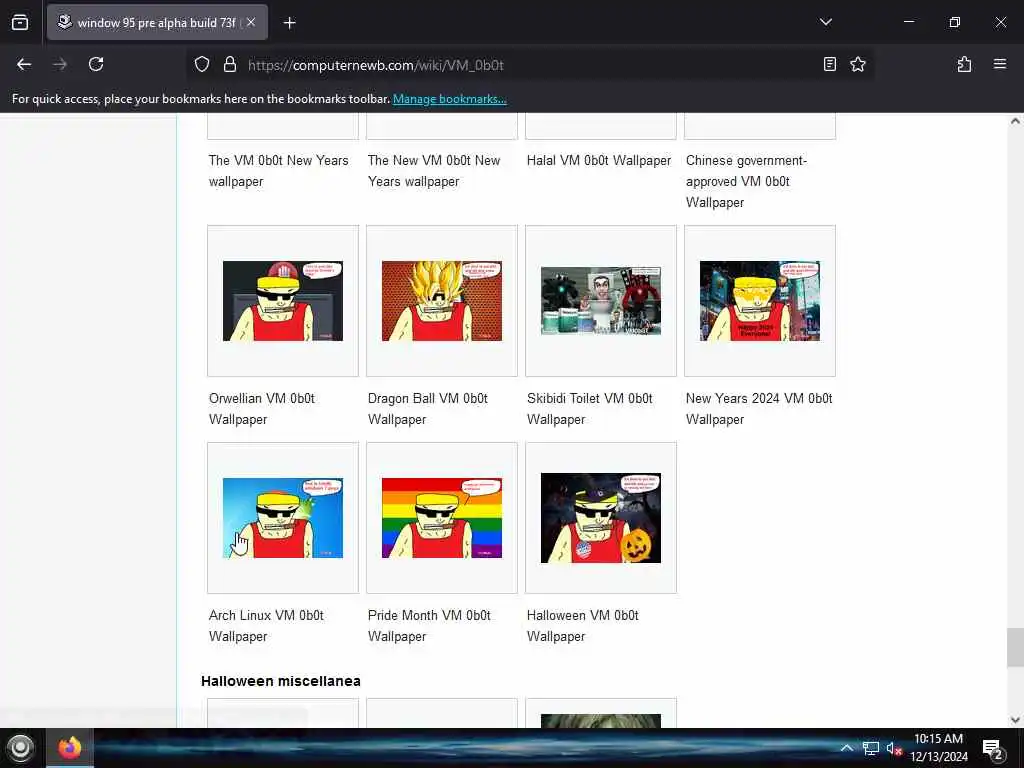Click 'Orwellian VM 0b0t Wallpaper' caption text
Screen dimensions: 1024x768
coord(262,409)
